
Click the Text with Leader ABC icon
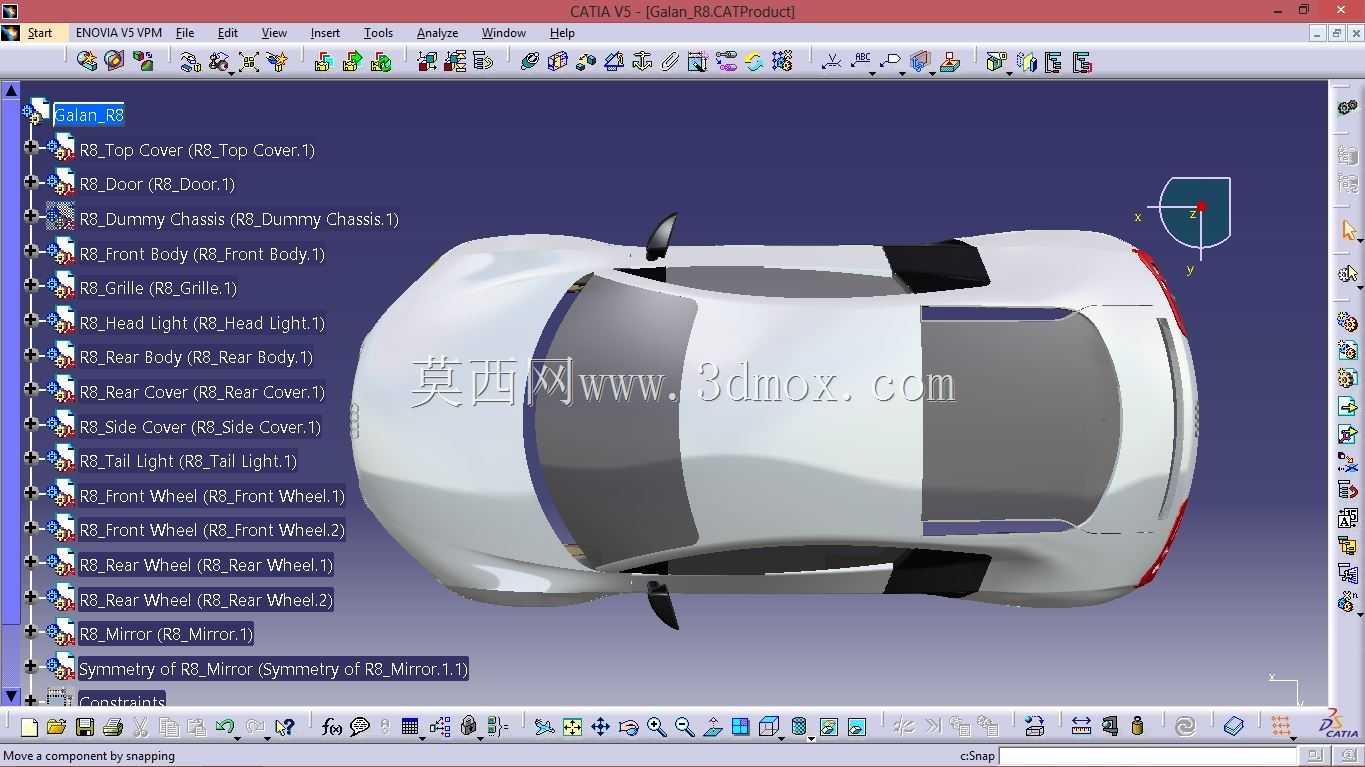click(862, 62)
